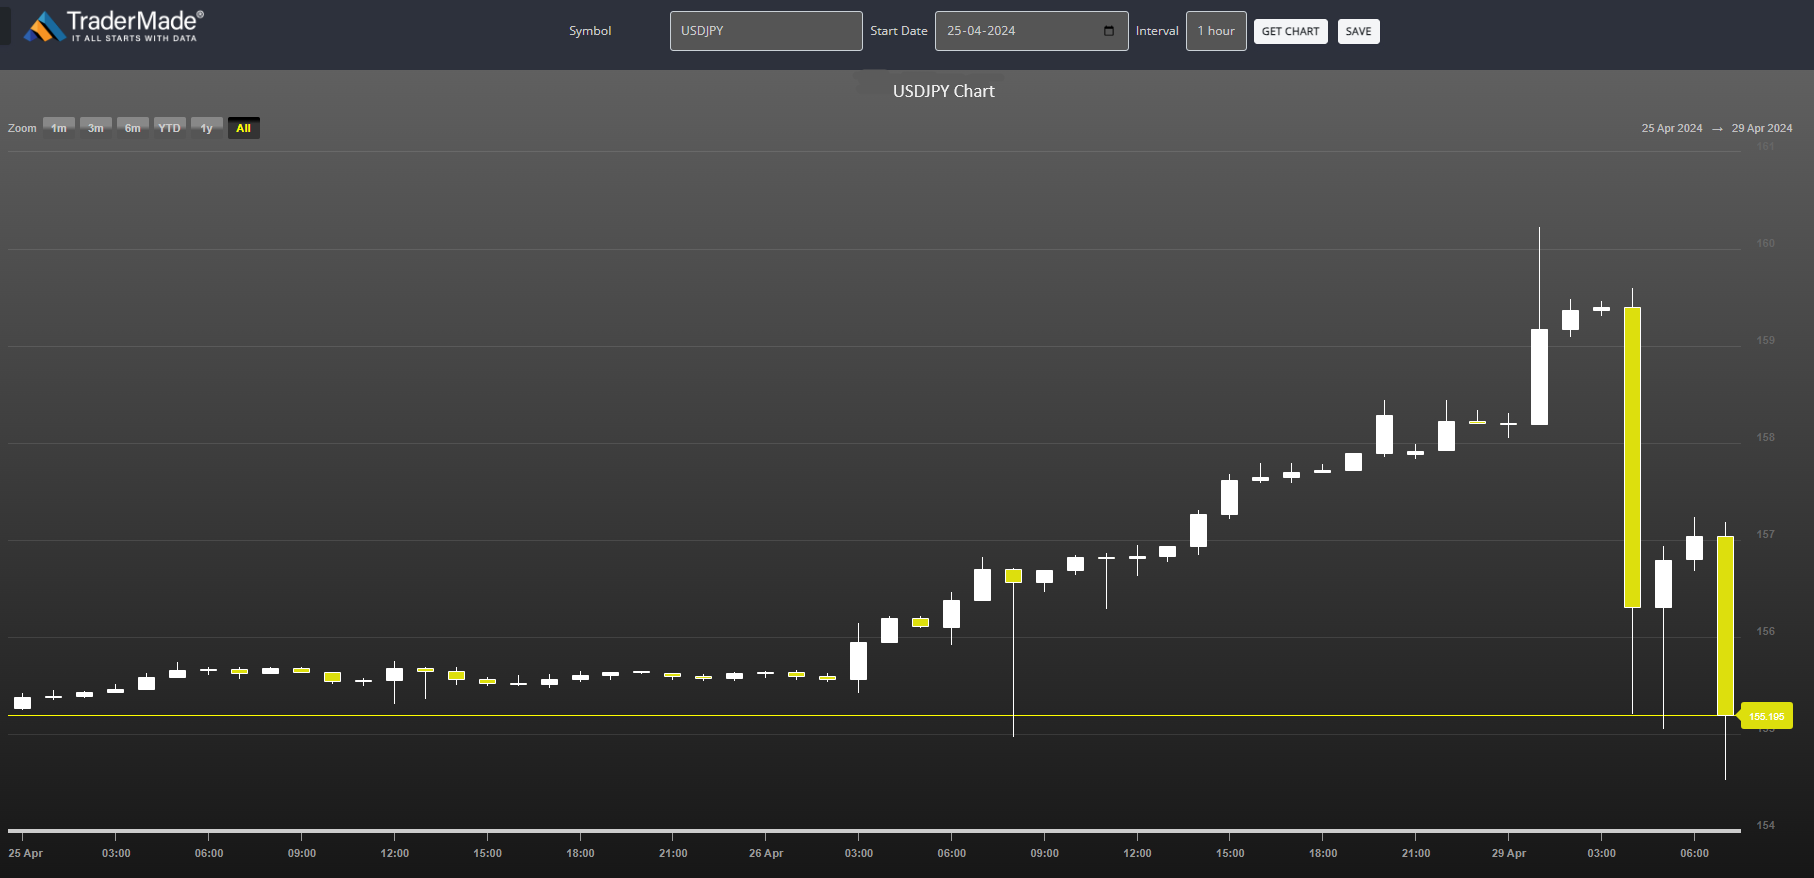This screenshot has height=878, width=1814.
Task: Click the Interval label
Action: coord(1157,31)
